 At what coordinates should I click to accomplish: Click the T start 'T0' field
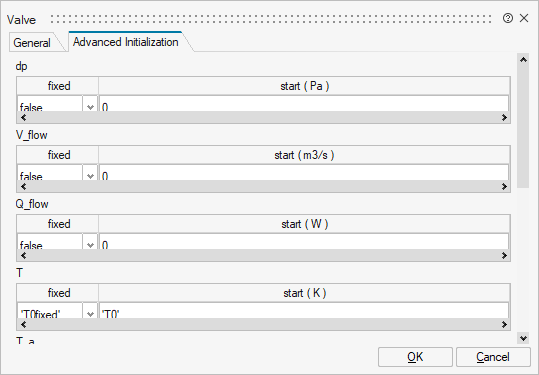[x=304, y=311]
